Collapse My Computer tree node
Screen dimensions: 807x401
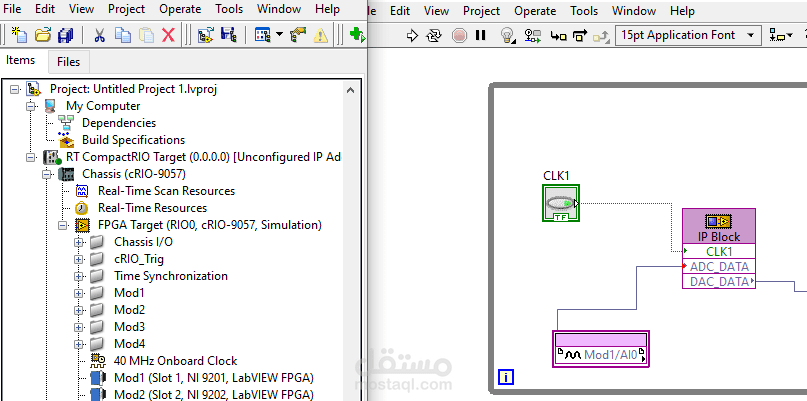(31, 106)
